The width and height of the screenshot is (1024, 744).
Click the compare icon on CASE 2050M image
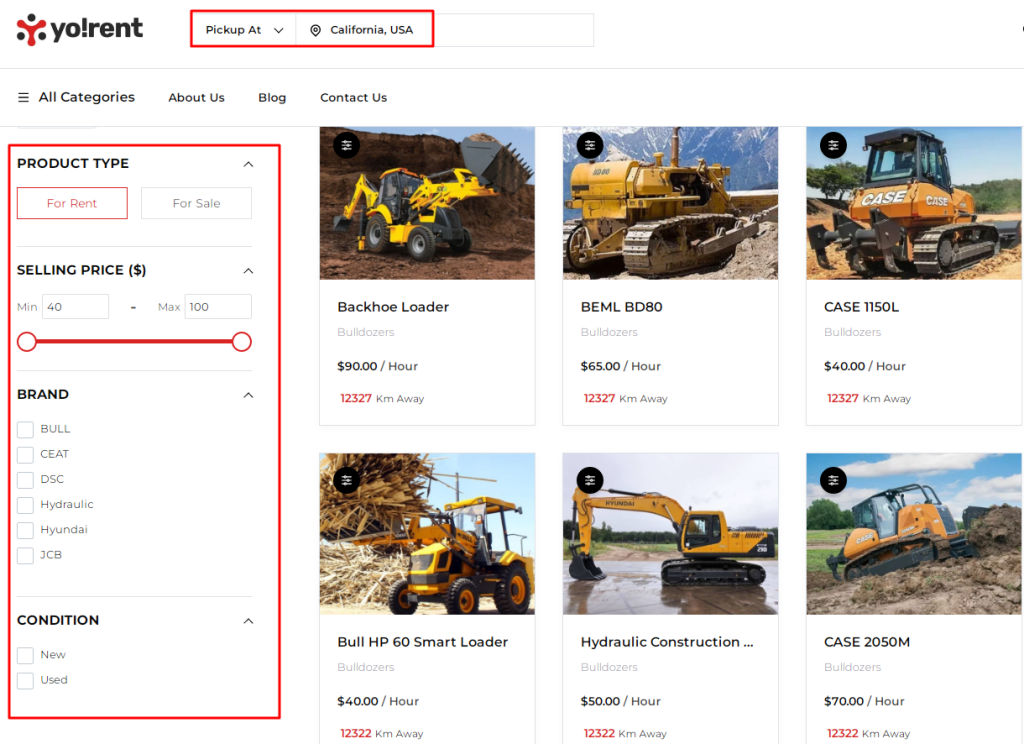(x=832, y=480)
